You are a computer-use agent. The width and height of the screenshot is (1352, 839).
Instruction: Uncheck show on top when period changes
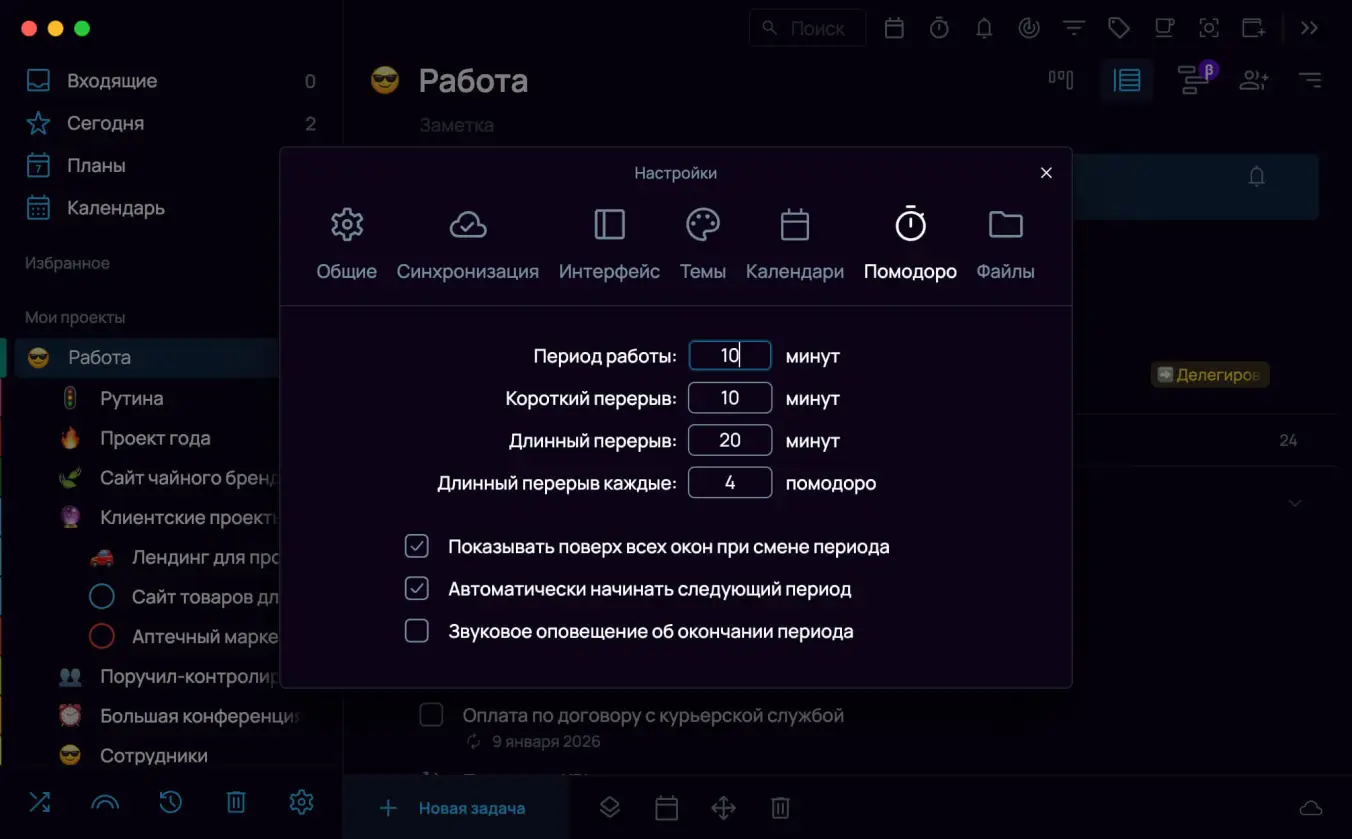point(417,546)
